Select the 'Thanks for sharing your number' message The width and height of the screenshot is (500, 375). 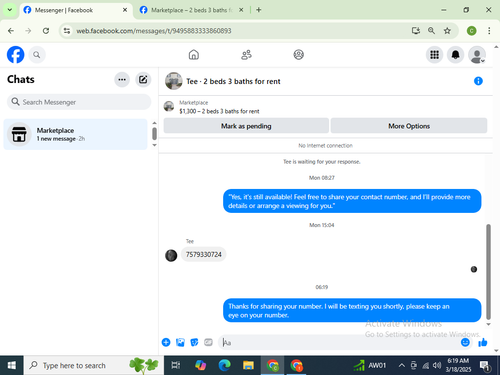click(352, 310)
